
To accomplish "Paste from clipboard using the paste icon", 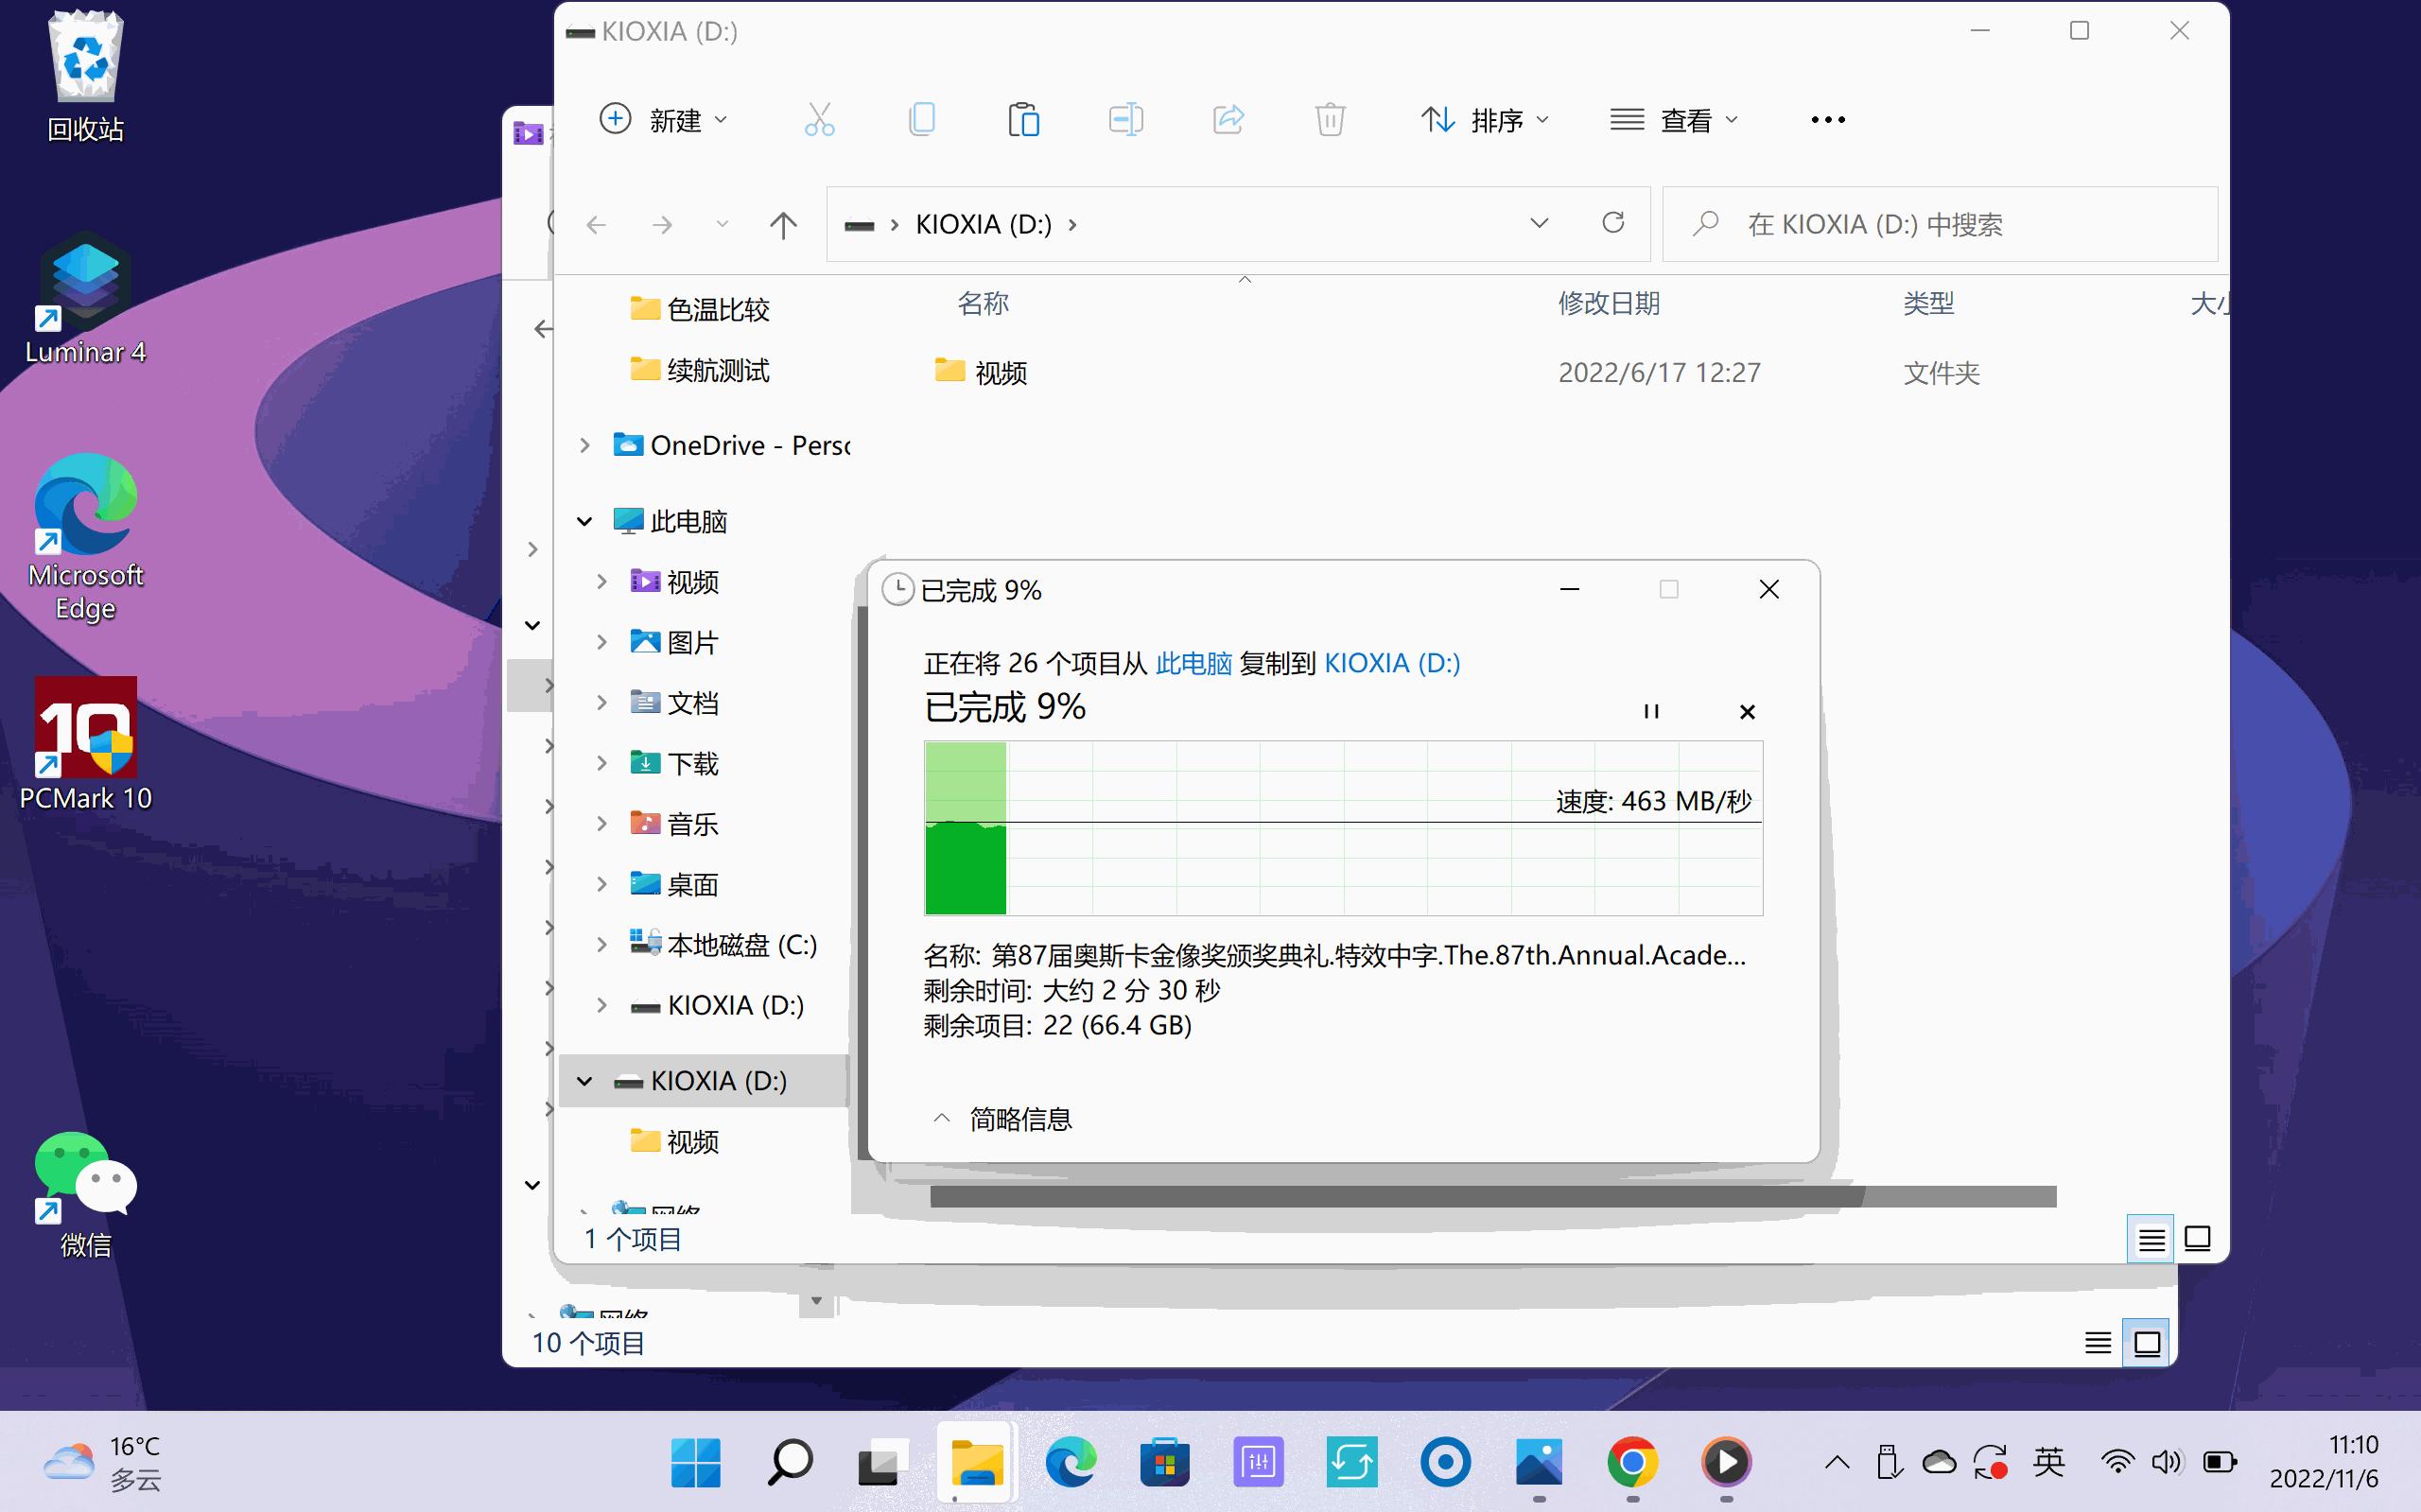I will pyautogui.click(x=1024, y=119).
